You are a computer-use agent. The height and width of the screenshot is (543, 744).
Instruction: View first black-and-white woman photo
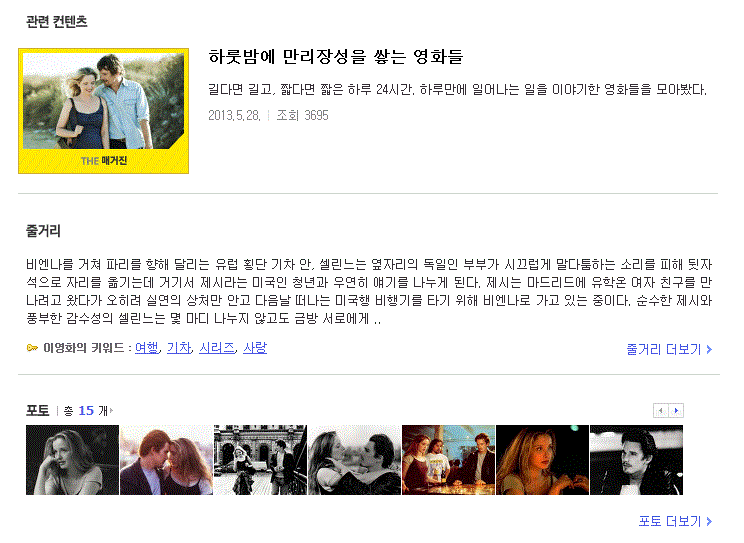[72, 460]
